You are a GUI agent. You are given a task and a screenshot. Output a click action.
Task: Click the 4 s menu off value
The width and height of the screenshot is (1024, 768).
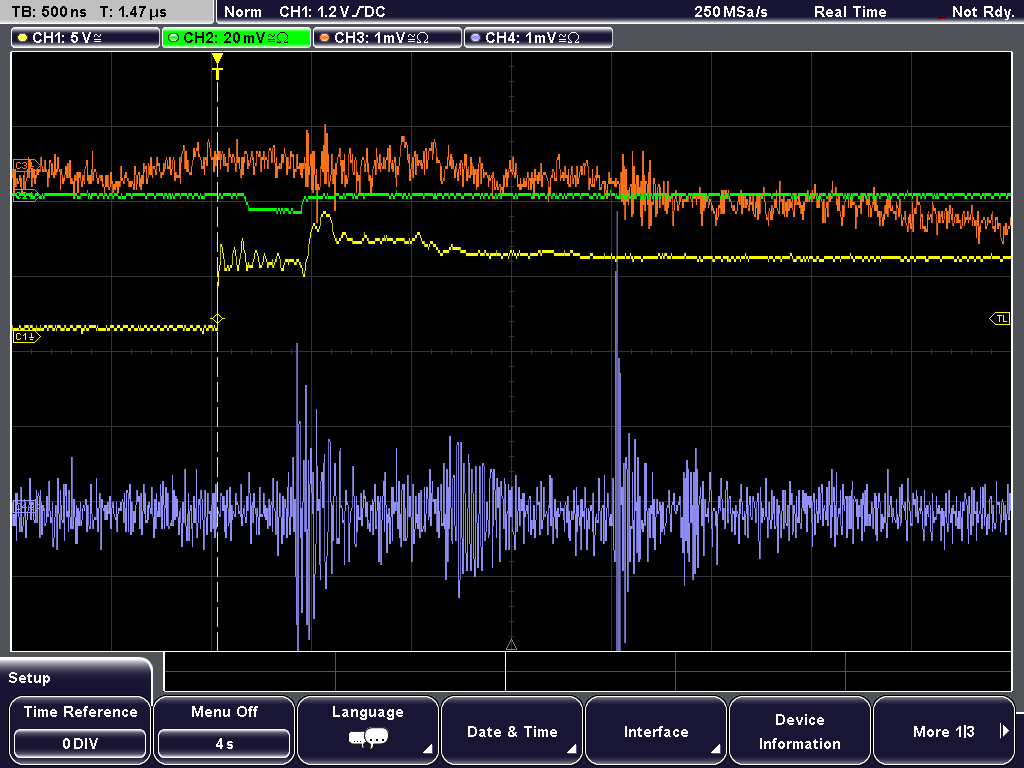[x=224, y=744]
